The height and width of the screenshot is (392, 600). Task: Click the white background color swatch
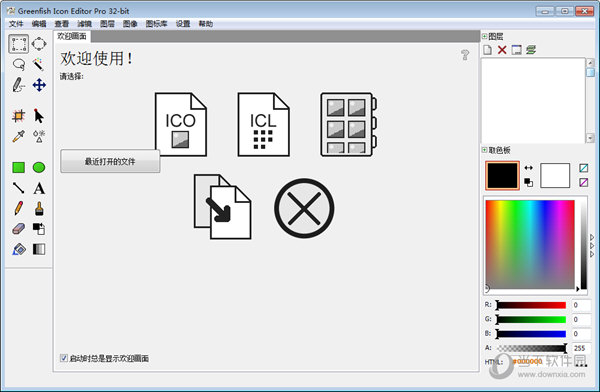(x=555, y=175)
